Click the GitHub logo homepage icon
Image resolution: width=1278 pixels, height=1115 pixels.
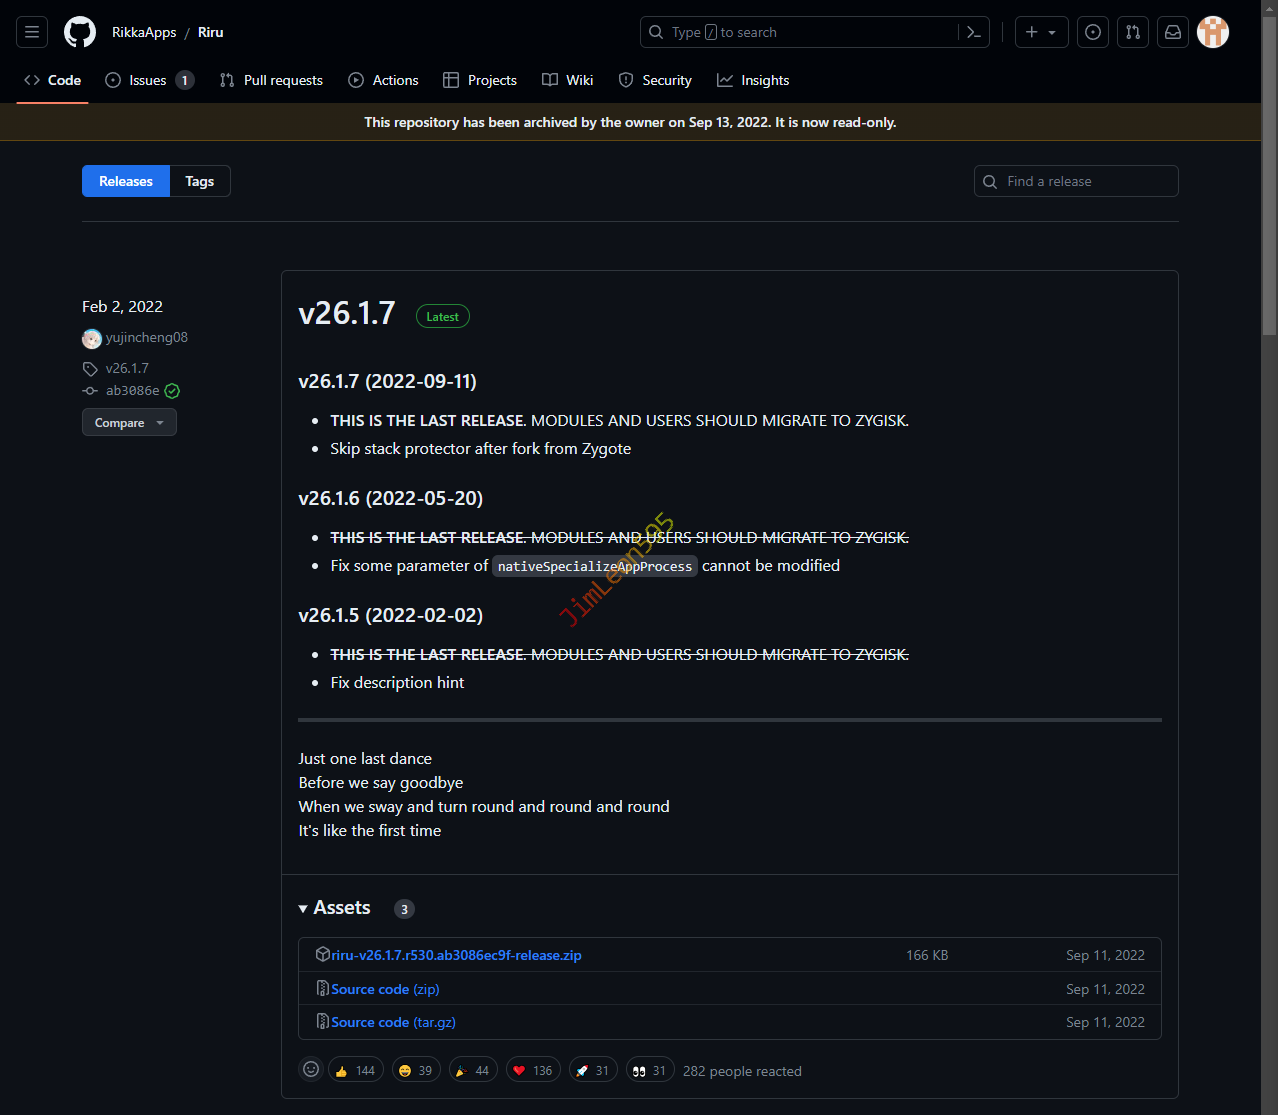point(80,32)
